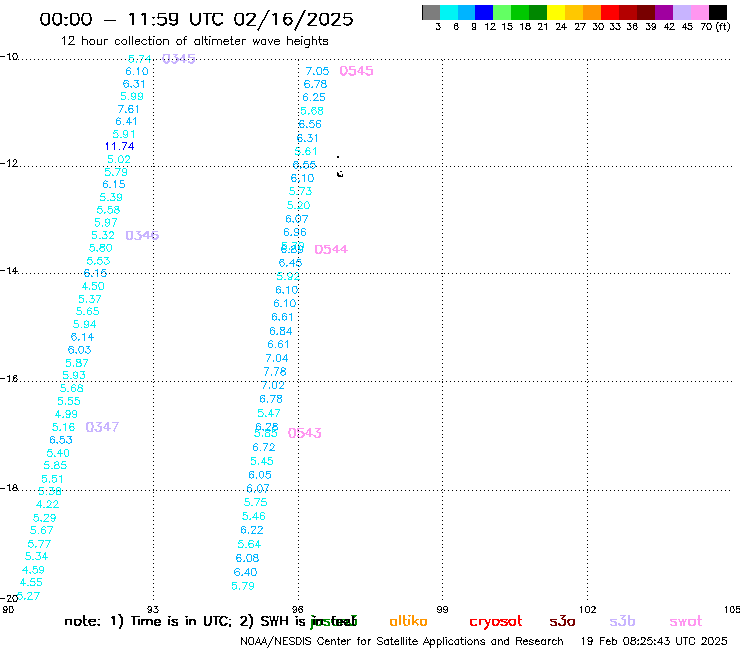Click the 4.55 altimeter reading

(x=31, y=582)
